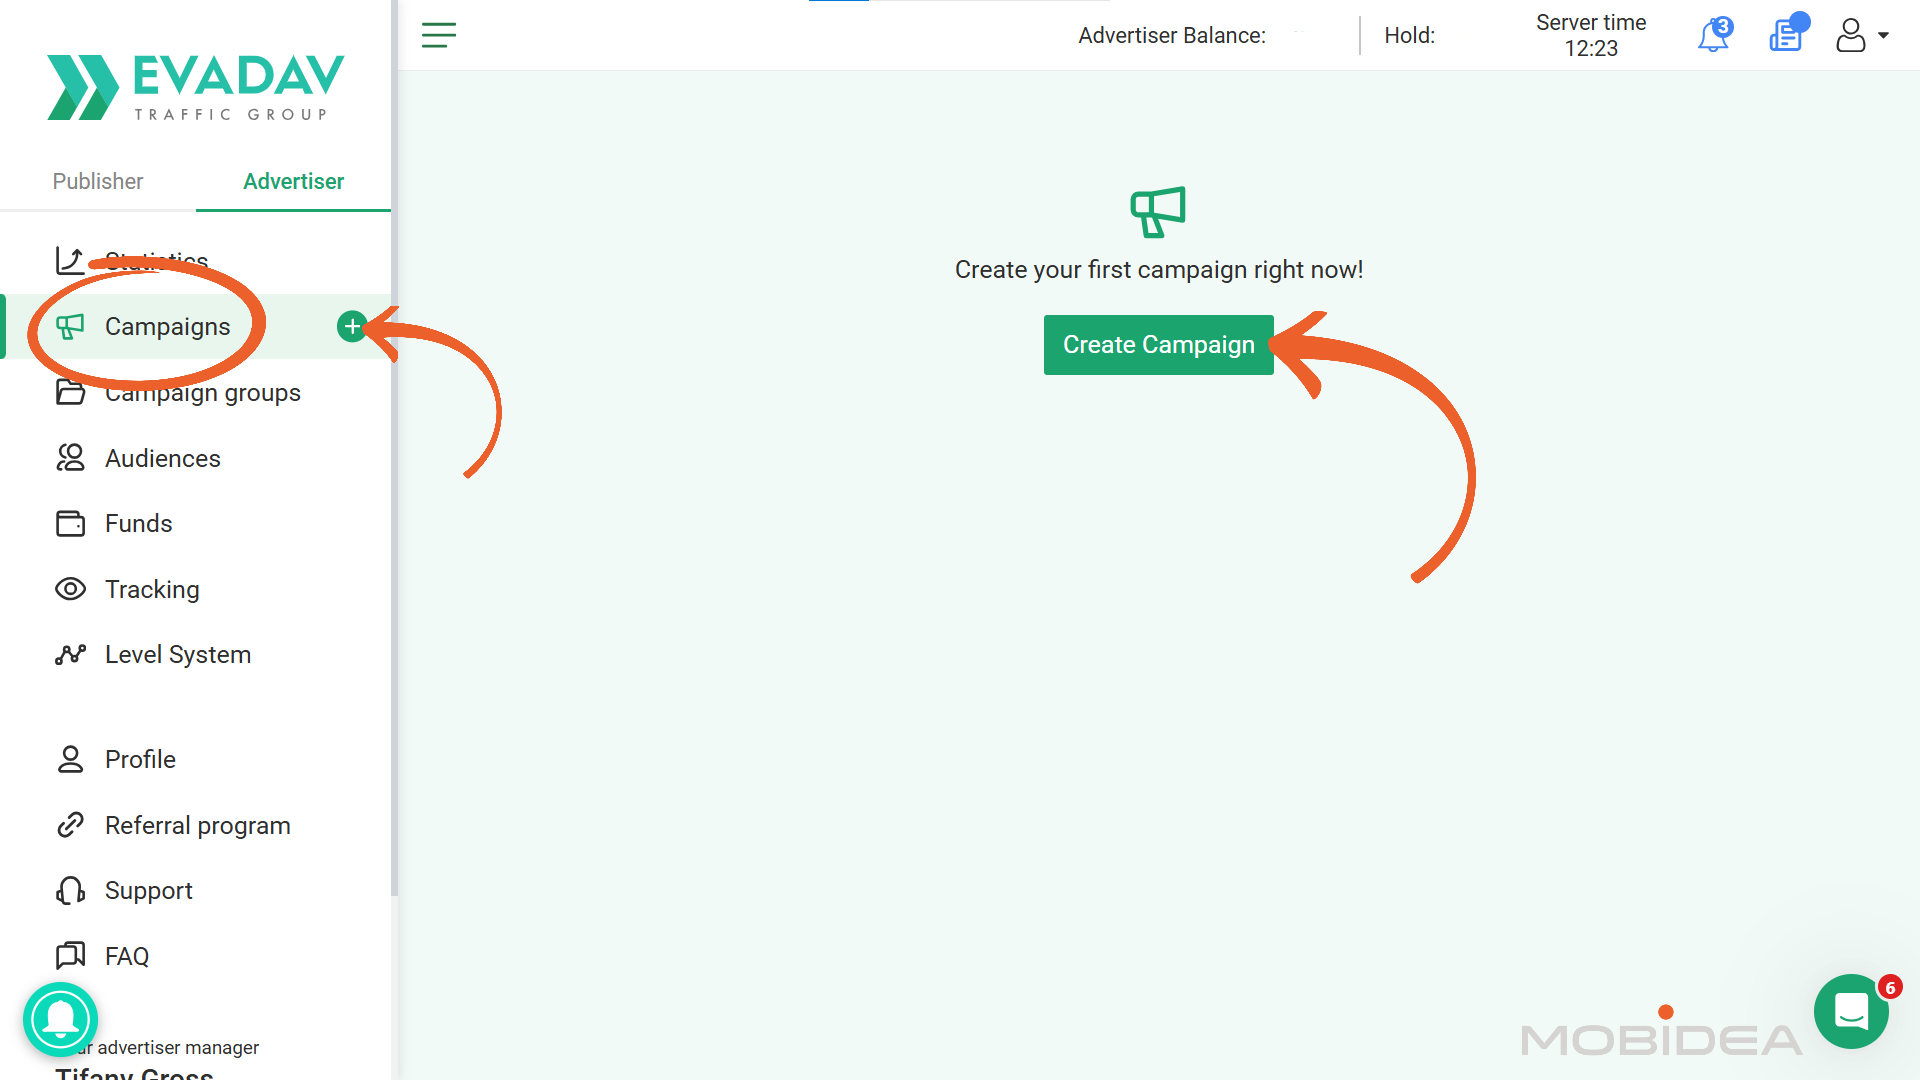Expand the user account dropdown arrow
The height and width of the screenshot is (1080, 1920).
click(1883, 35)
